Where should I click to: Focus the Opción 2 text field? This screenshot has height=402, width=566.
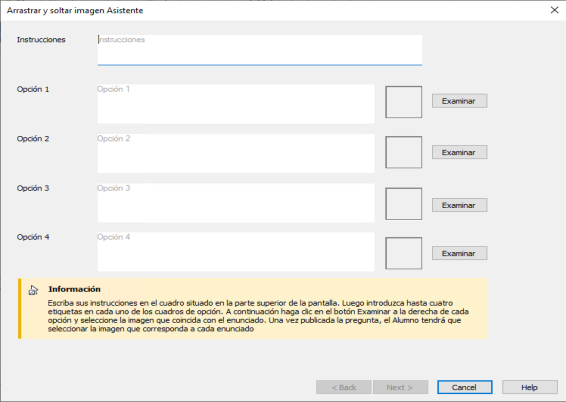pos(236,153)
